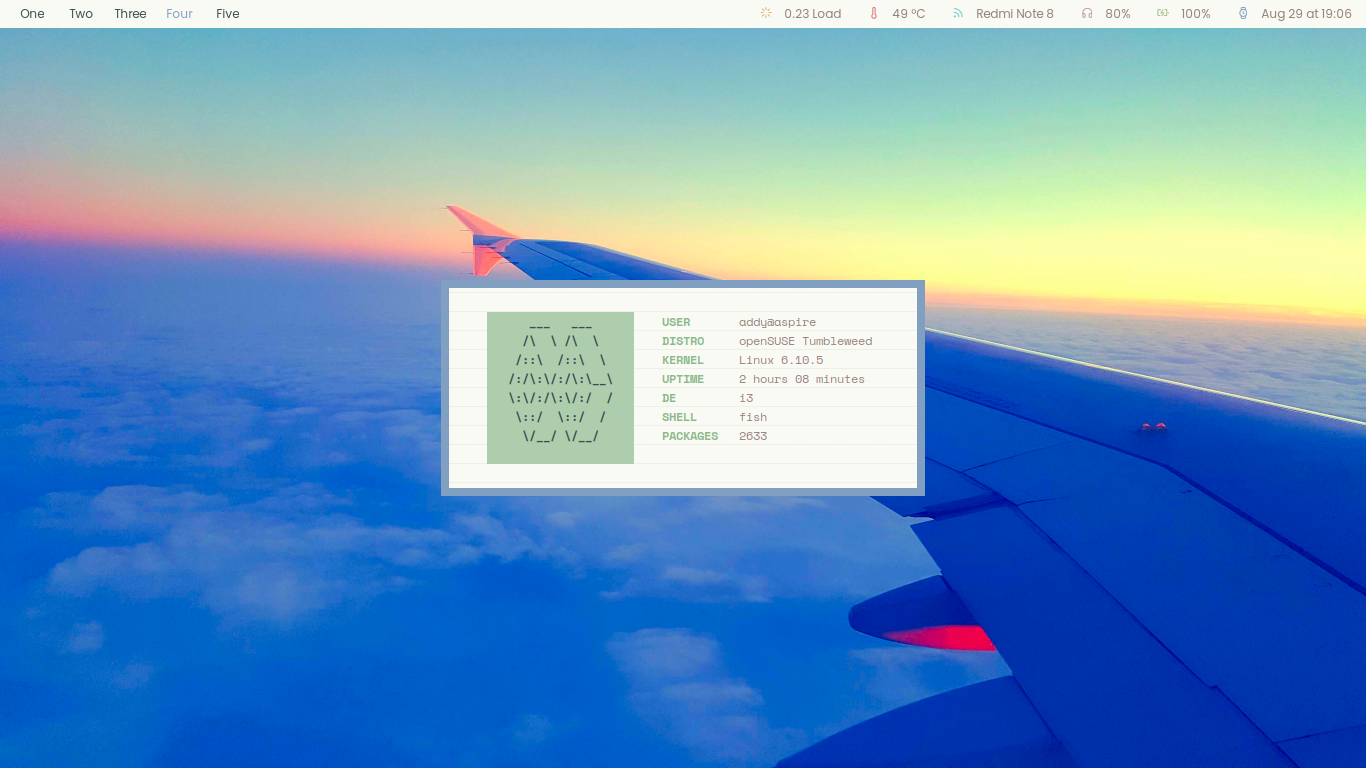Click the Aug 29 at 19:06 clock
The image size is (1366, 768).
pos(1306,14)
